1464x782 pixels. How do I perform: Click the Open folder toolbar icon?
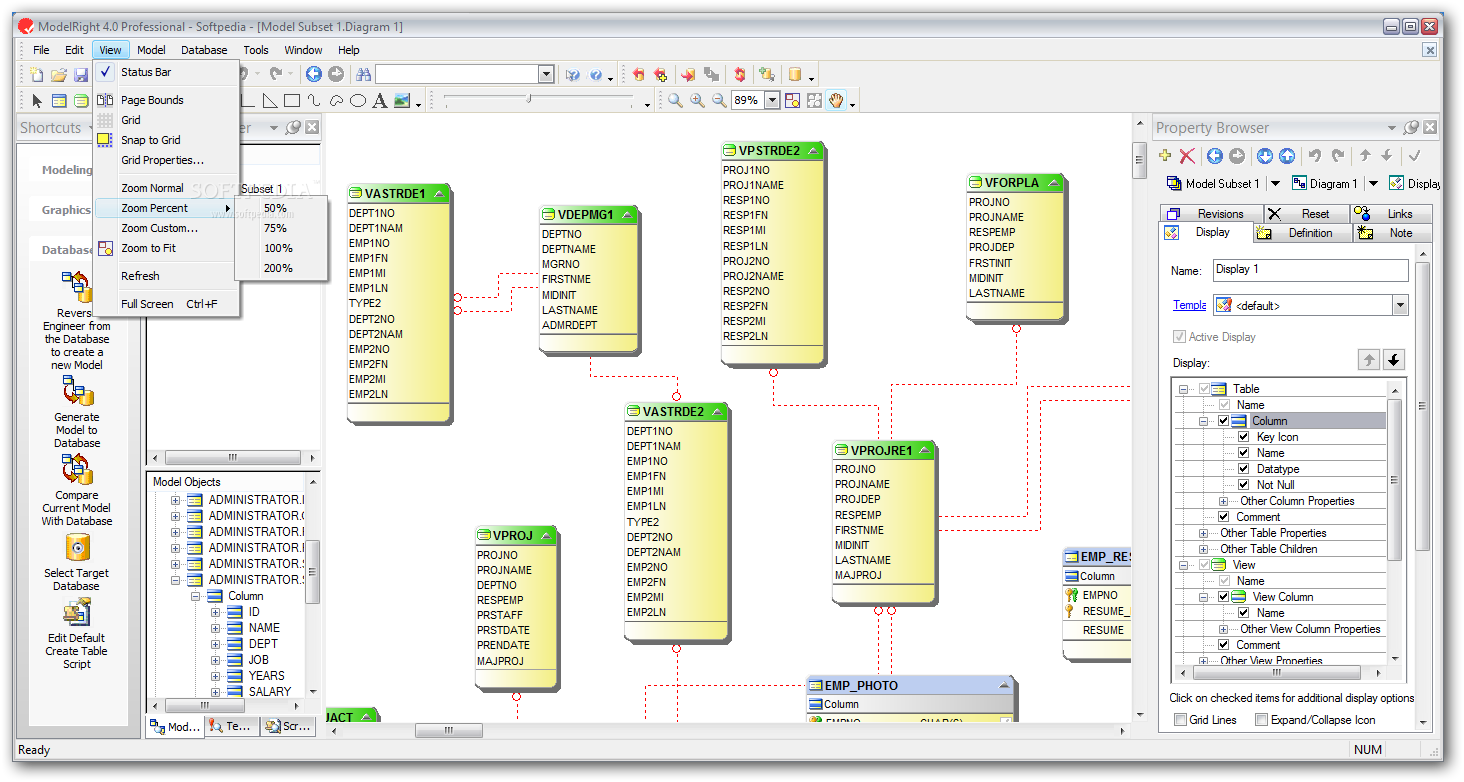coord(59,75)
